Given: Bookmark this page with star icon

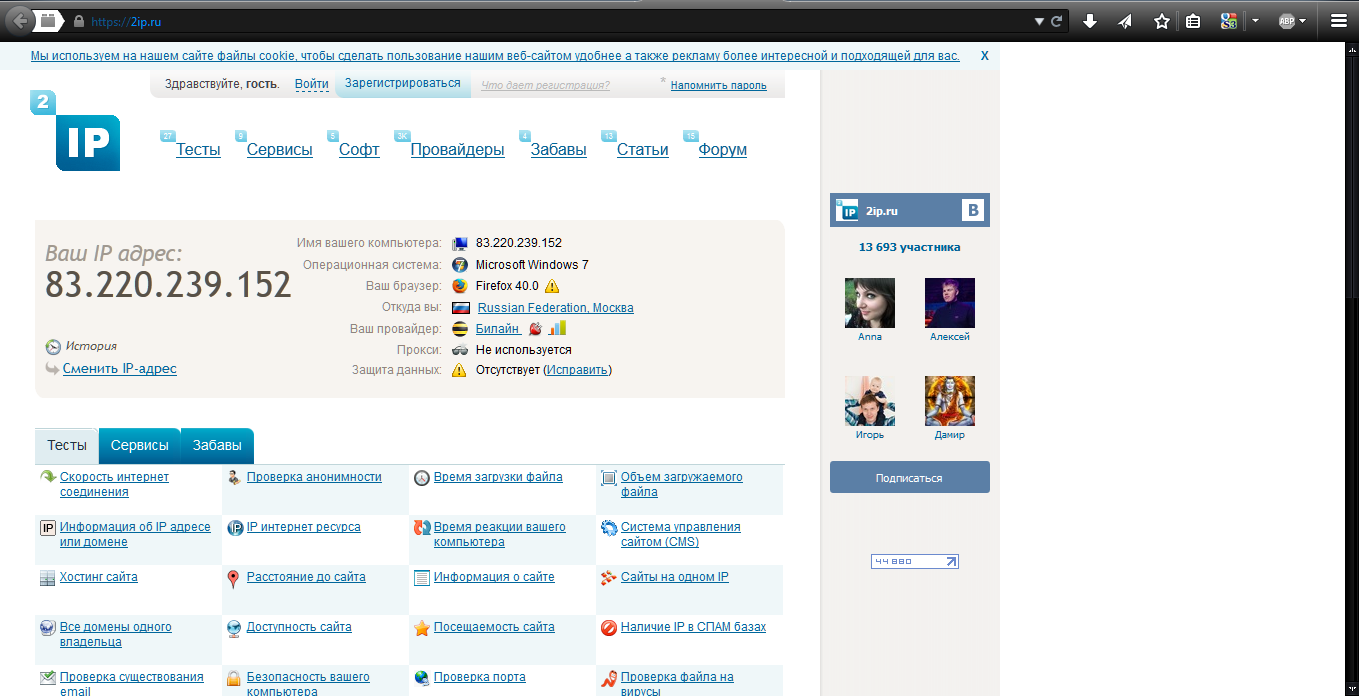Looking at the screenshot, I should click(x=1161, y=21).
